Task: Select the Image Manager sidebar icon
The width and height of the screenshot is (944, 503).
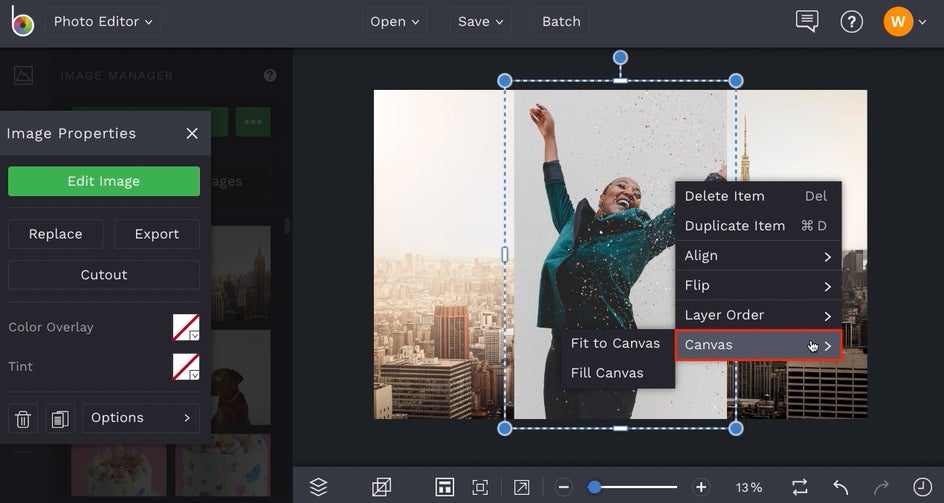Action: [x=23, y=75]
